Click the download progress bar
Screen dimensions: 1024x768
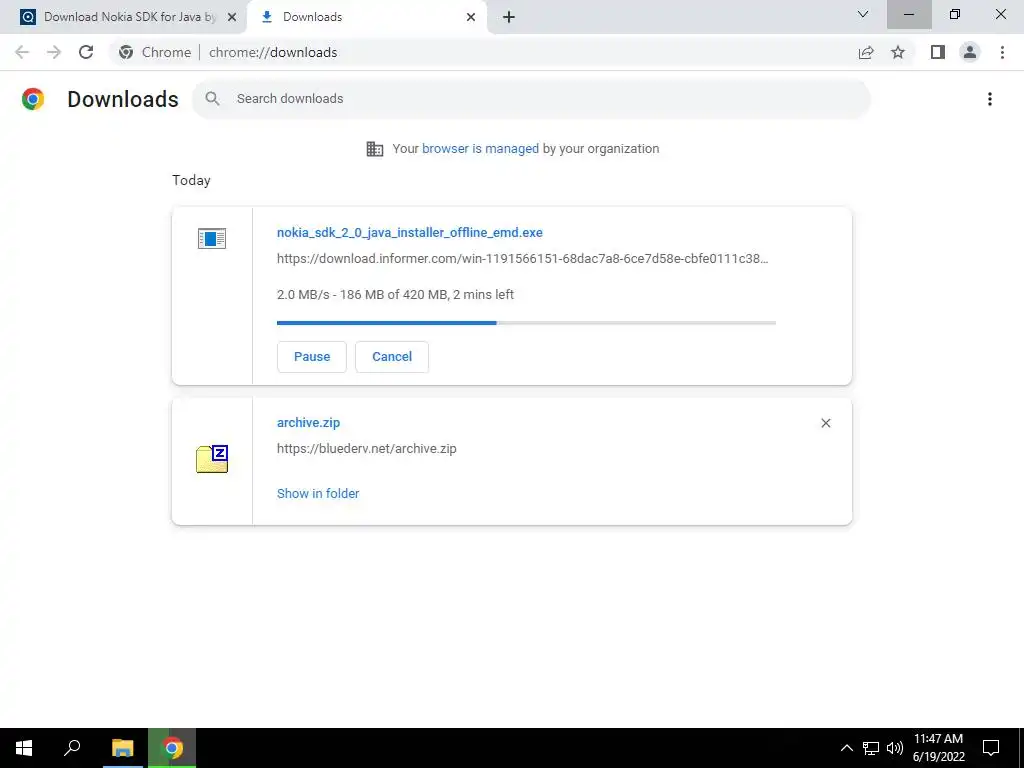click(526, 323)
